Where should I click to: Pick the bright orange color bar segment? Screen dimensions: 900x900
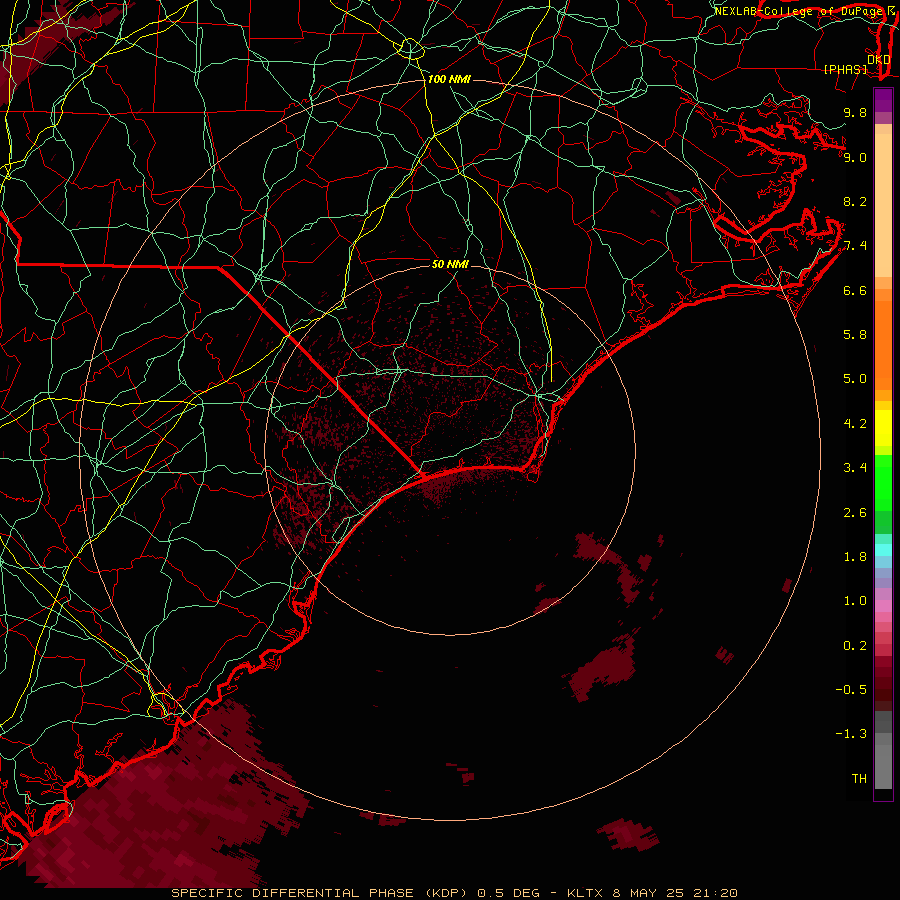pyautogui.click(x=883, y=345)
